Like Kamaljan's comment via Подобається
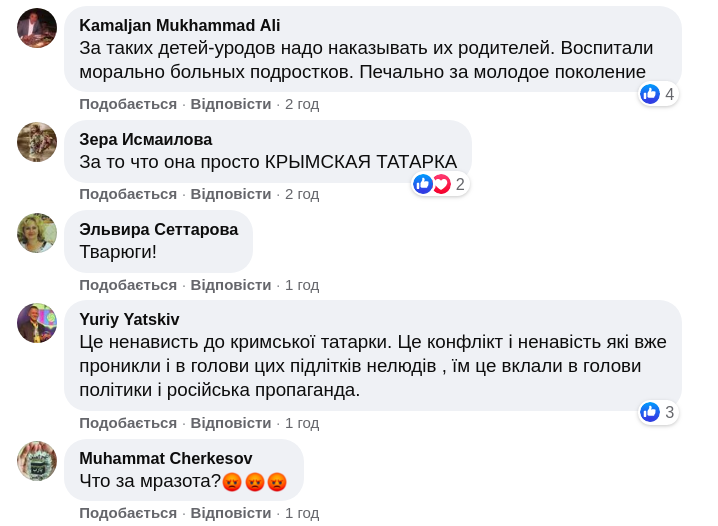 pos(128,104)
